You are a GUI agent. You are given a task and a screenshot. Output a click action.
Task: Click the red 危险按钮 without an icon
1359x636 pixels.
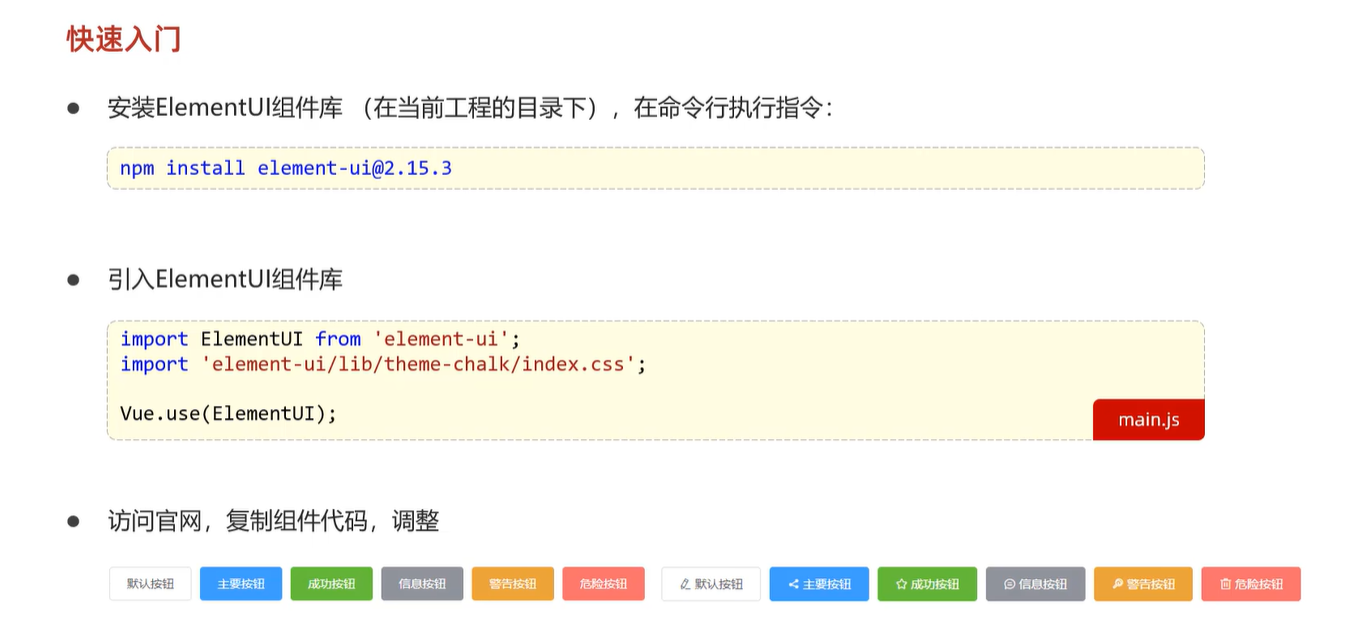pos(604,584)
